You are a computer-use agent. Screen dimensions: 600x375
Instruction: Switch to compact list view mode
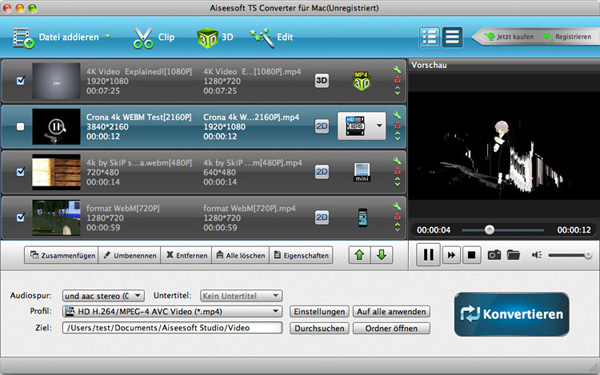452,37
